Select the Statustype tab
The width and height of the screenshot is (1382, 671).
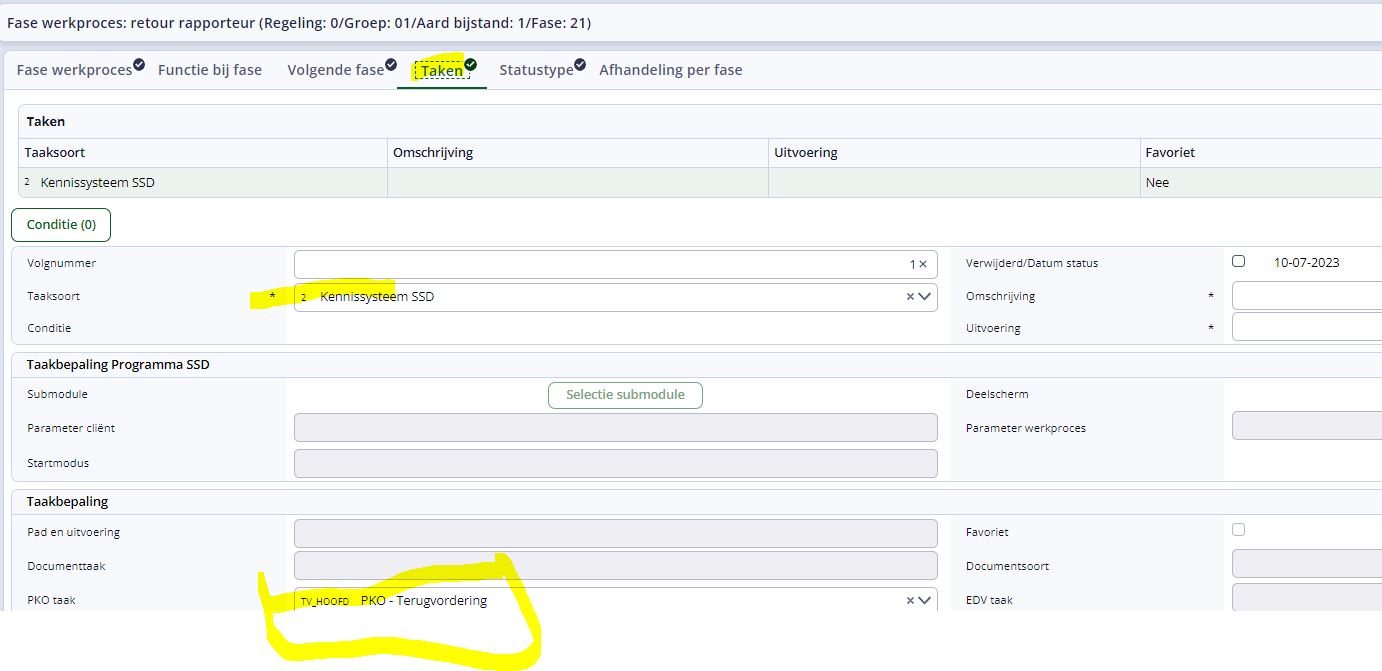pyautogui.click(x=536, y=70)
